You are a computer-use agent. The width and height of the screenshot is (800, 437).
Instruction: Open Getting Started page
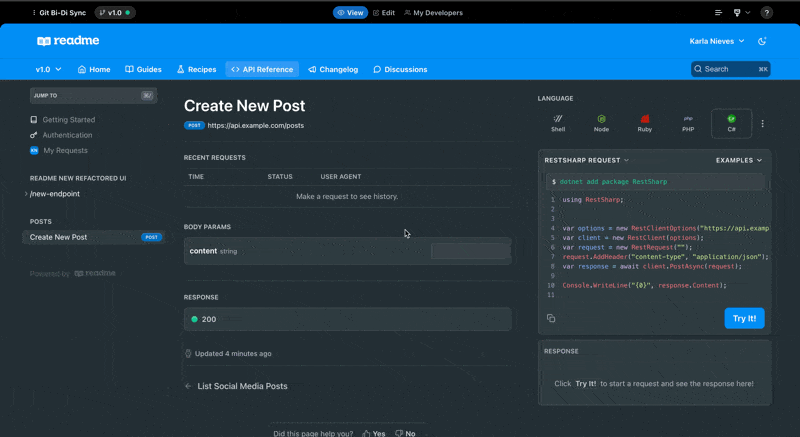point(68,120)
